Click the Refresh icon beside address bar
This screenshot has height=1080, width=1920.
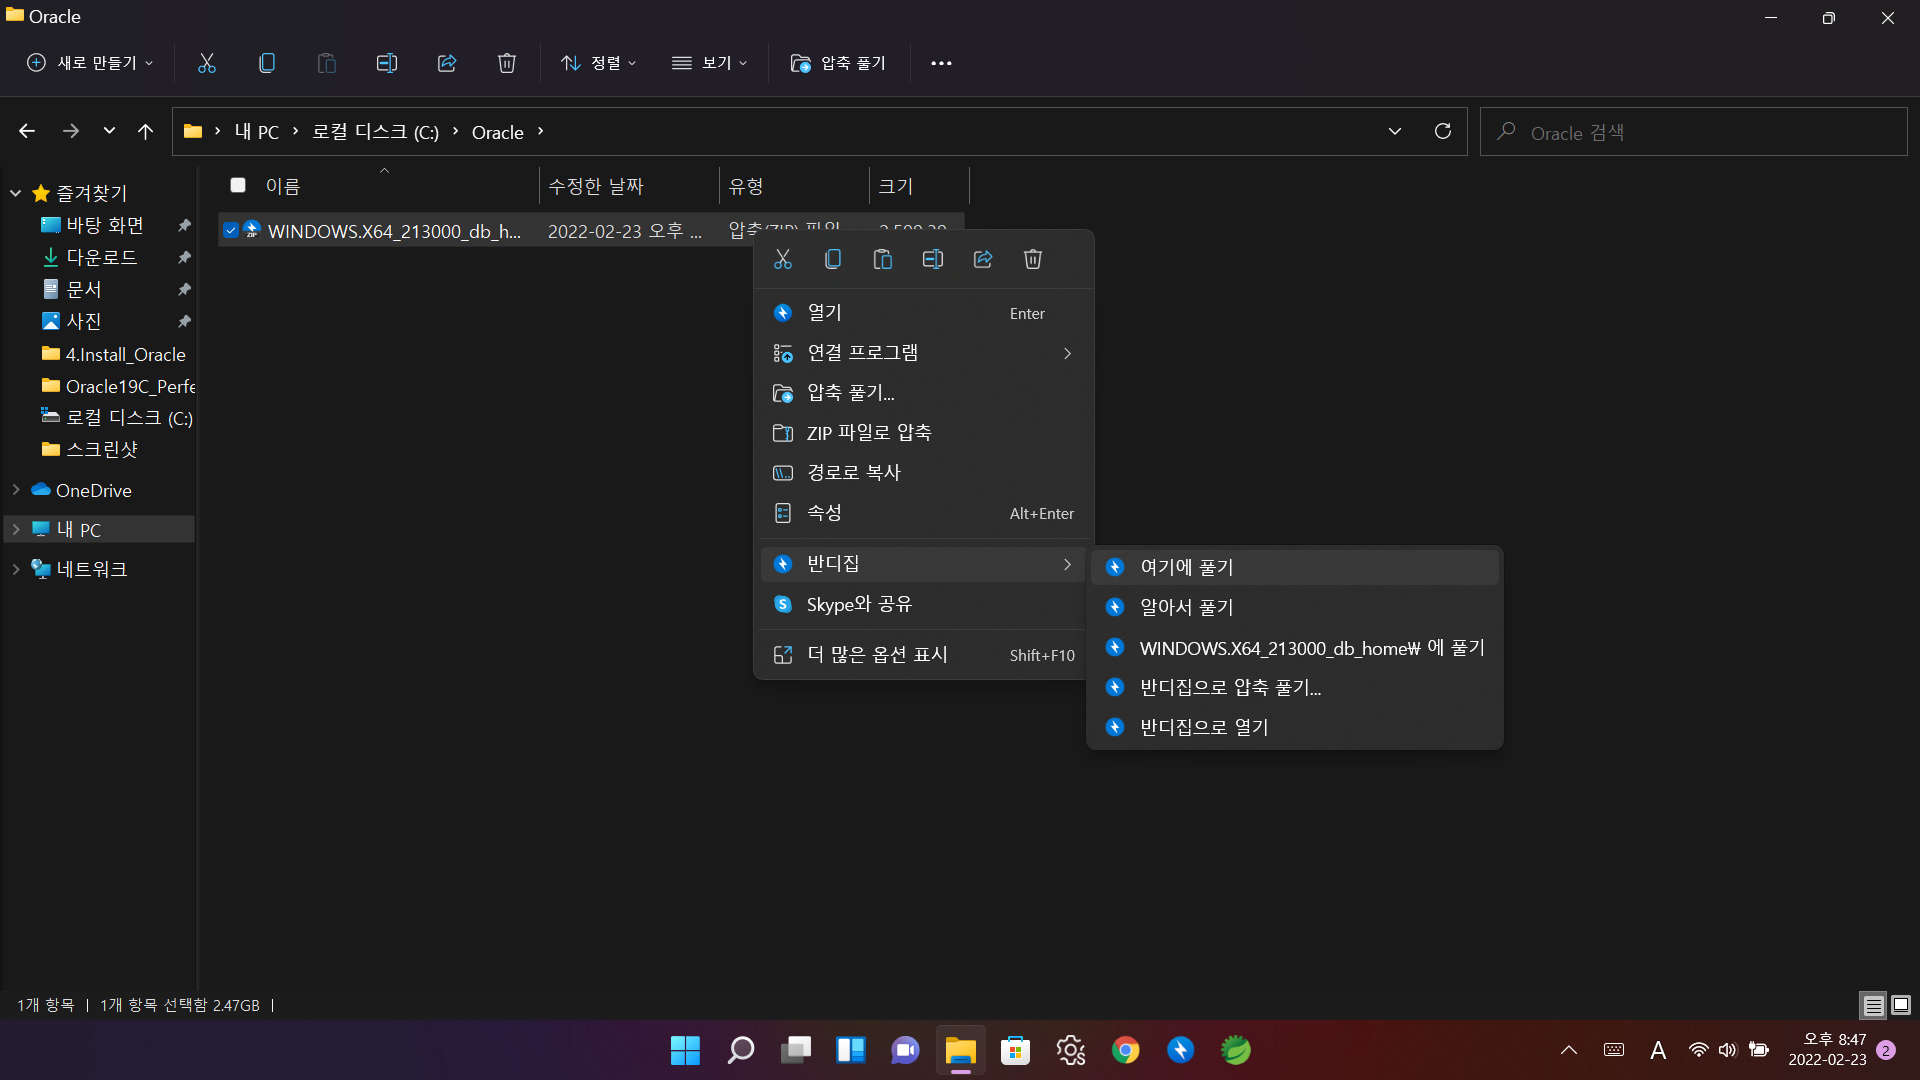tap(1443, 132)
